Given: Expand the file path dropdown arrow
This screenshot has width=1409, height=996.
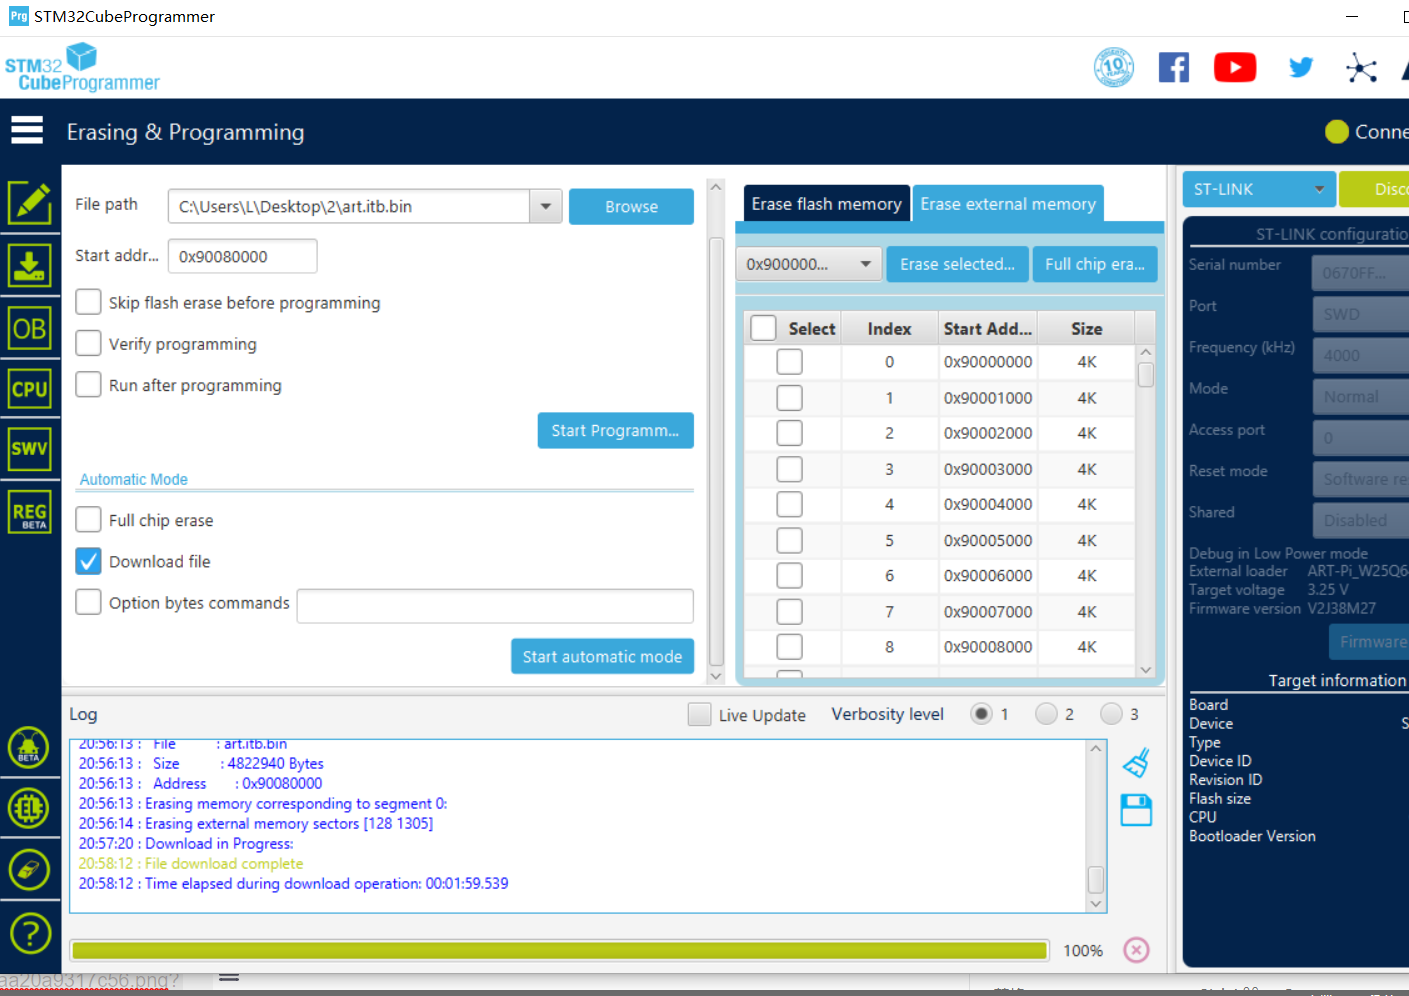Looking at the screenshot, I should click(545, 206).
